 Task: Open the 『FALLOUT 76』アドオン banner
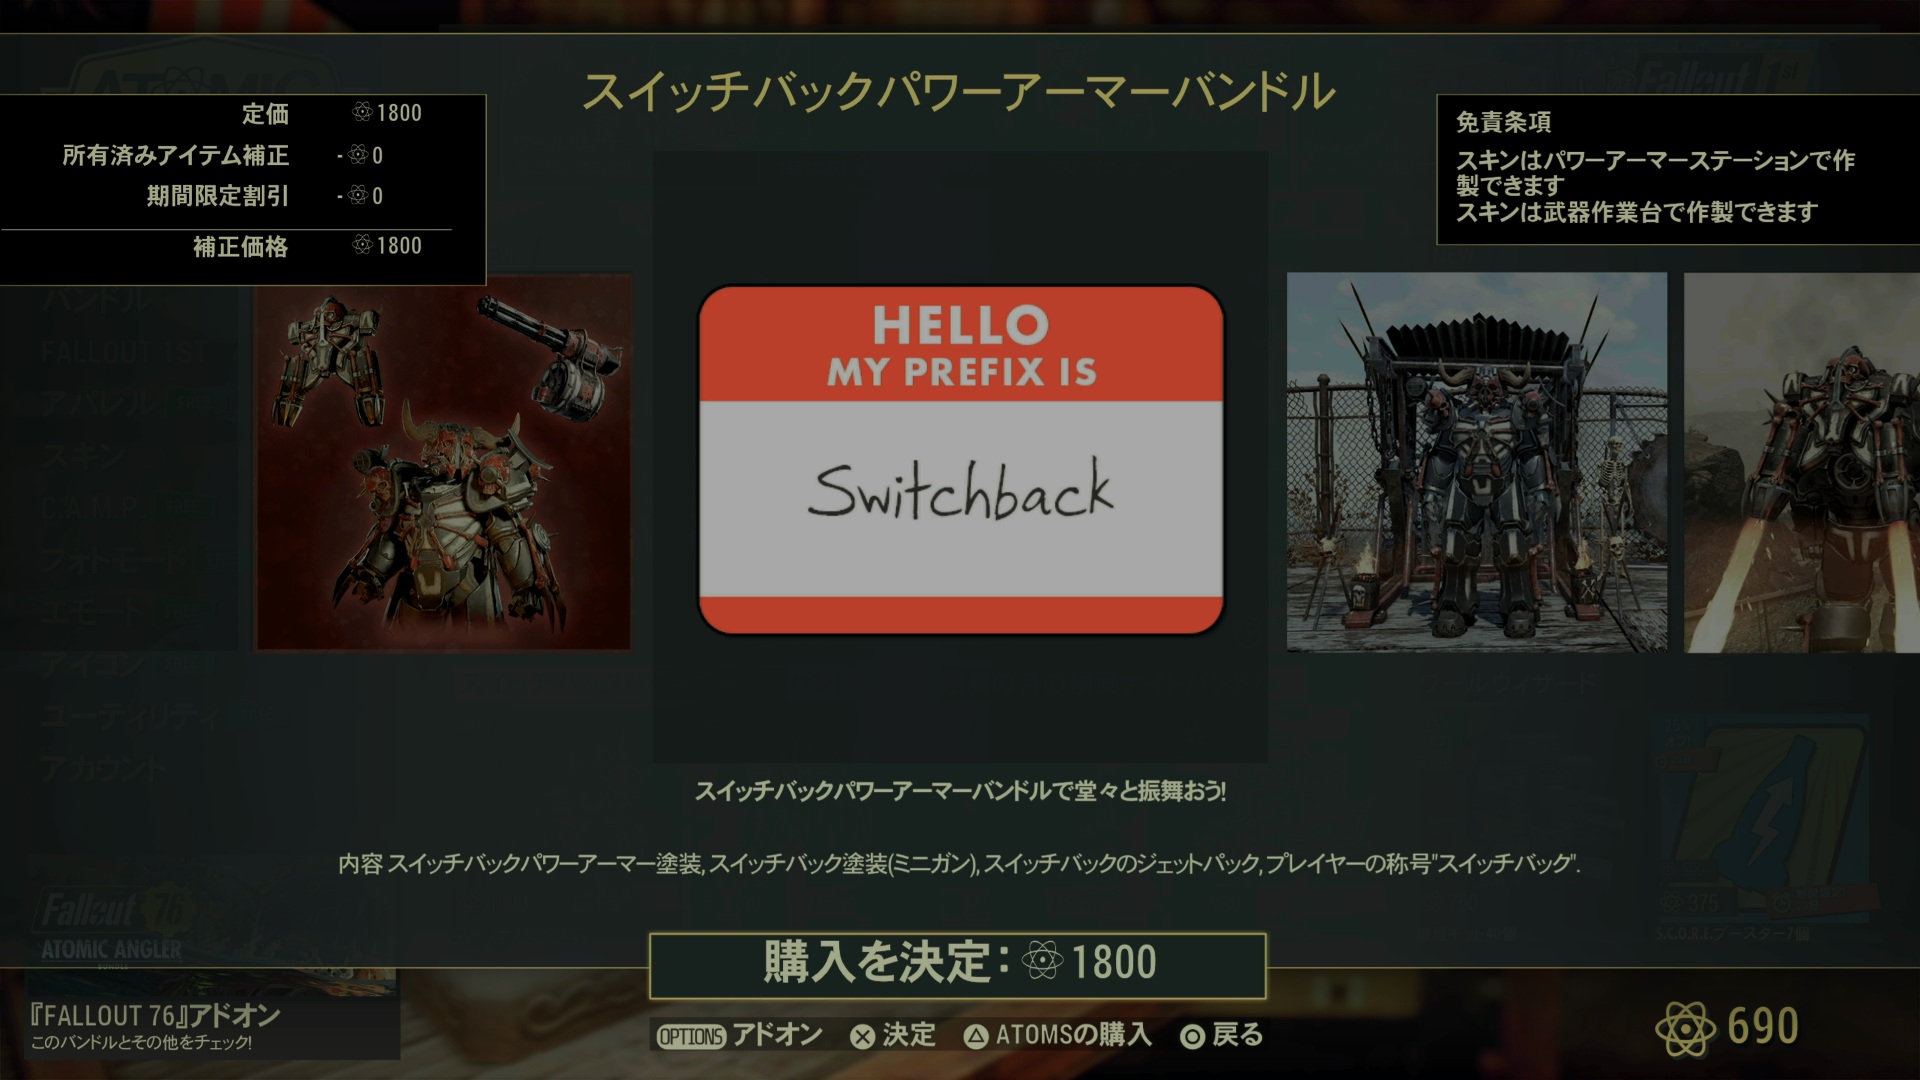point(200,1027)
